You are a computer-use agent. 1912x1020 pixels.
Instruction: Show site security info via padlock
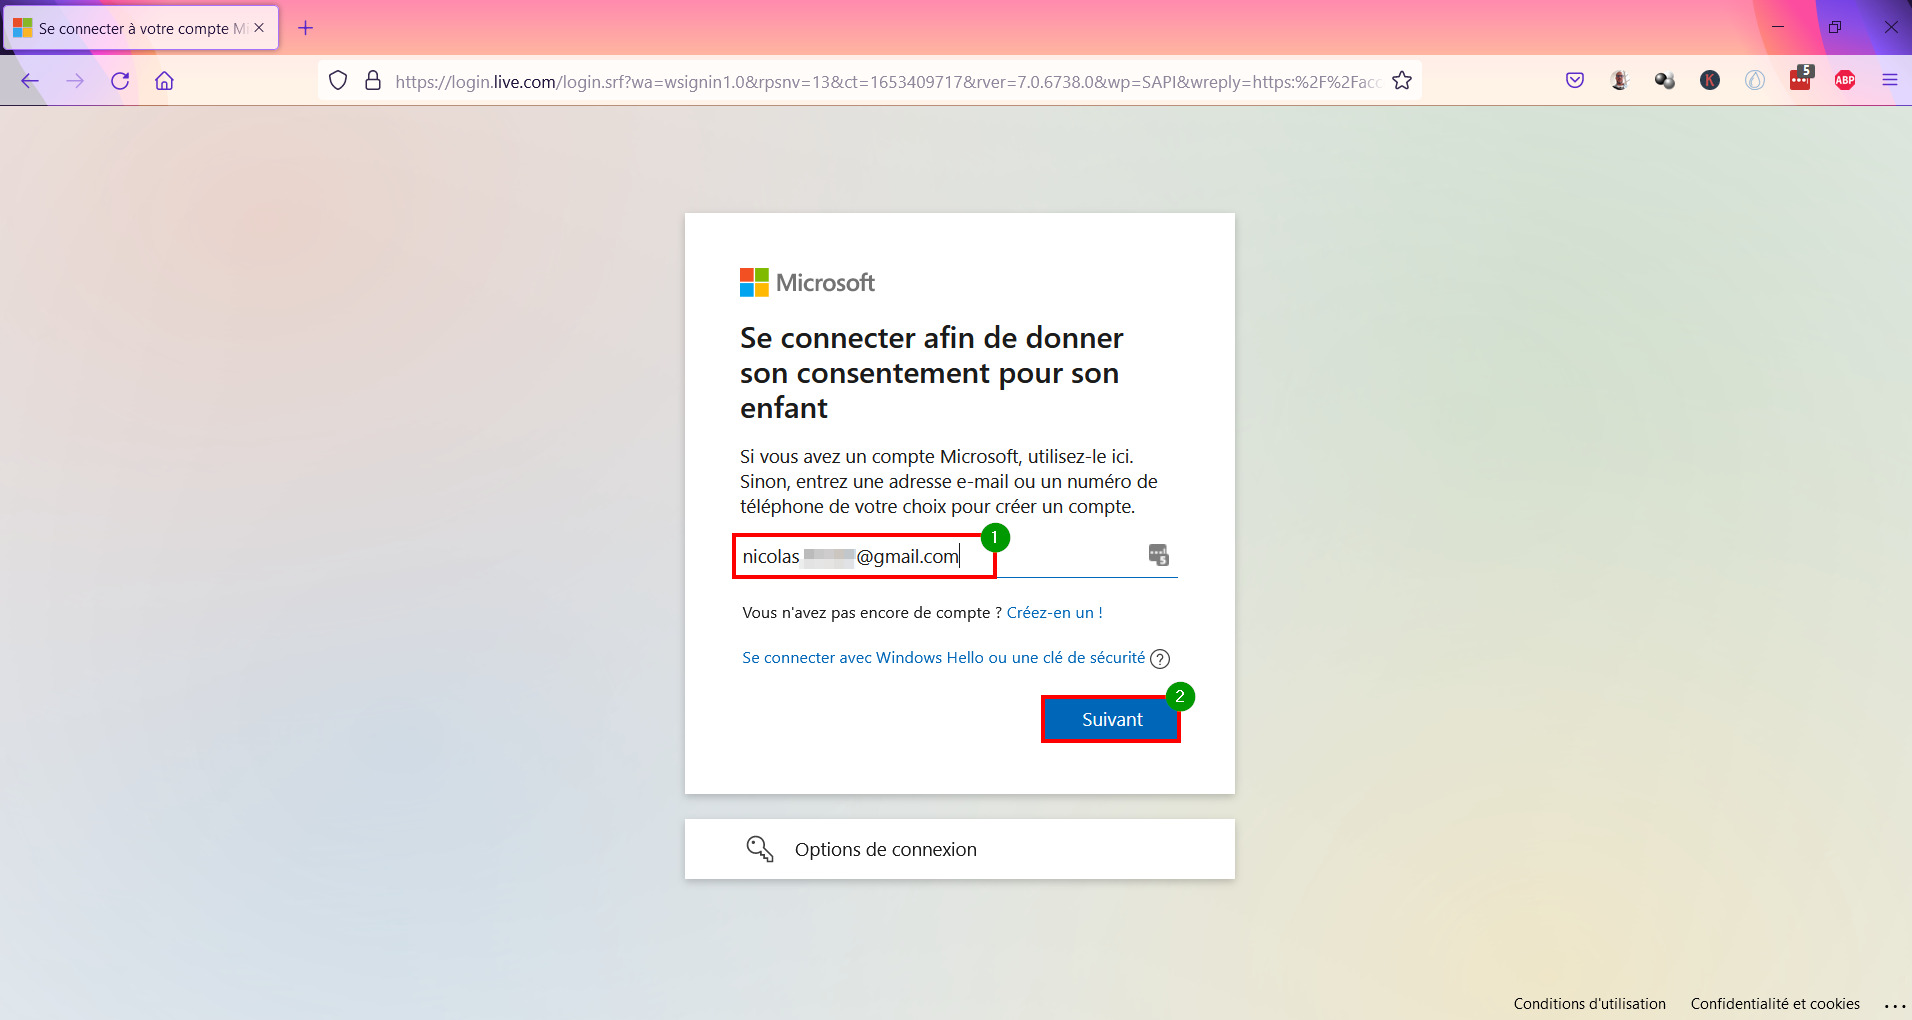pos(373,81)
